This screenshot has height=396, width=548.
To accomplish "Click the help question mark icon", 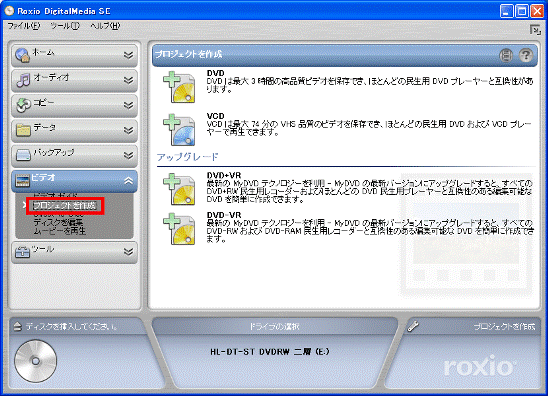I will click(525, 55).
